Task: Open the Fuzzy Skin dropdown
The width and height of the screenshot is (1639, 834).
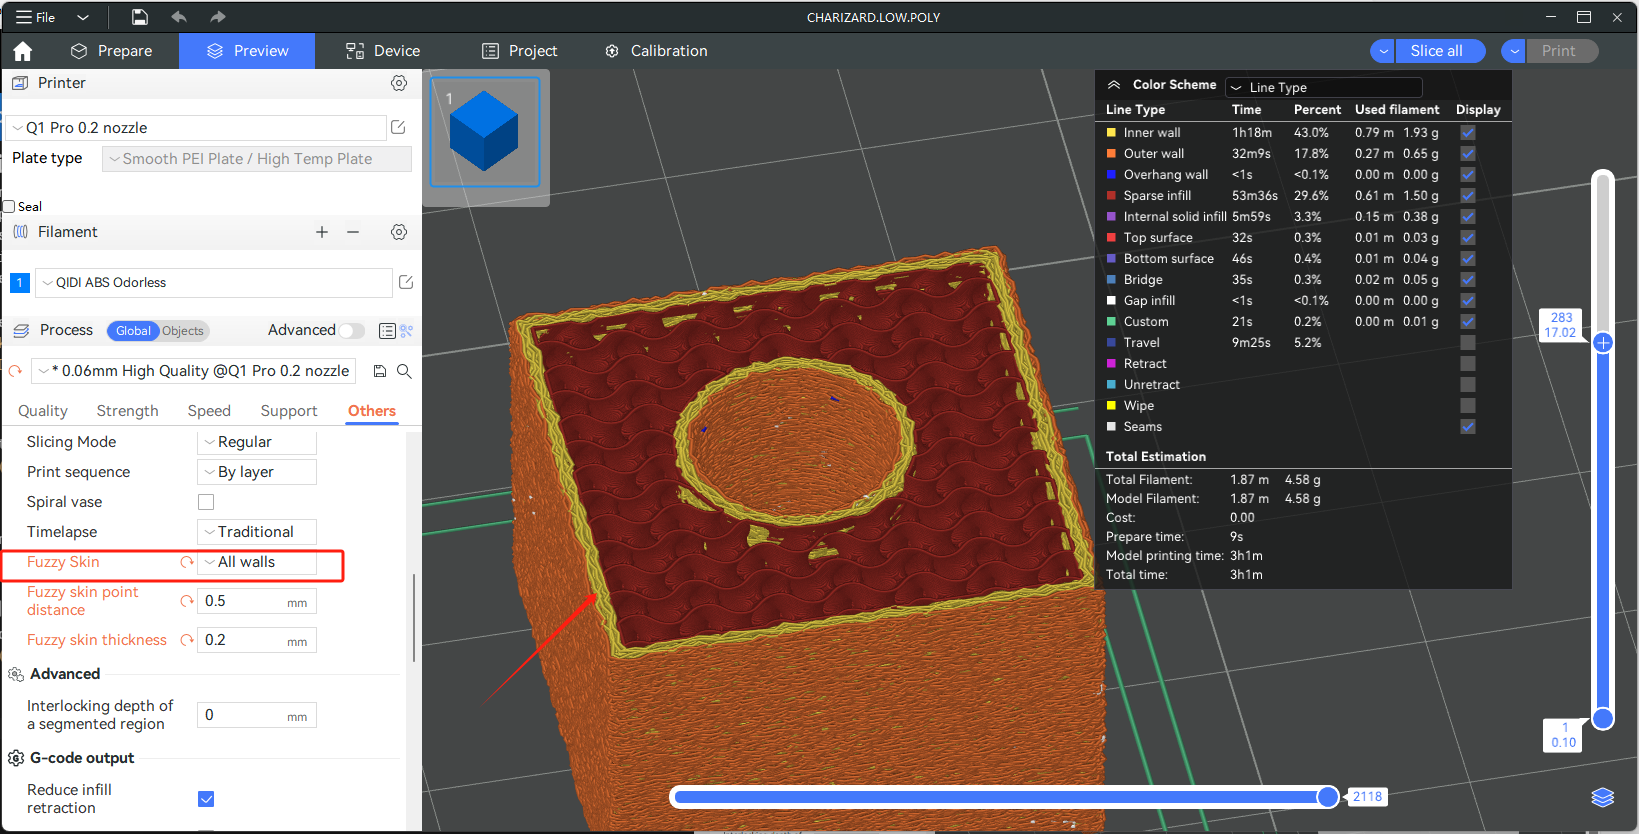Action: pos(257,562)
